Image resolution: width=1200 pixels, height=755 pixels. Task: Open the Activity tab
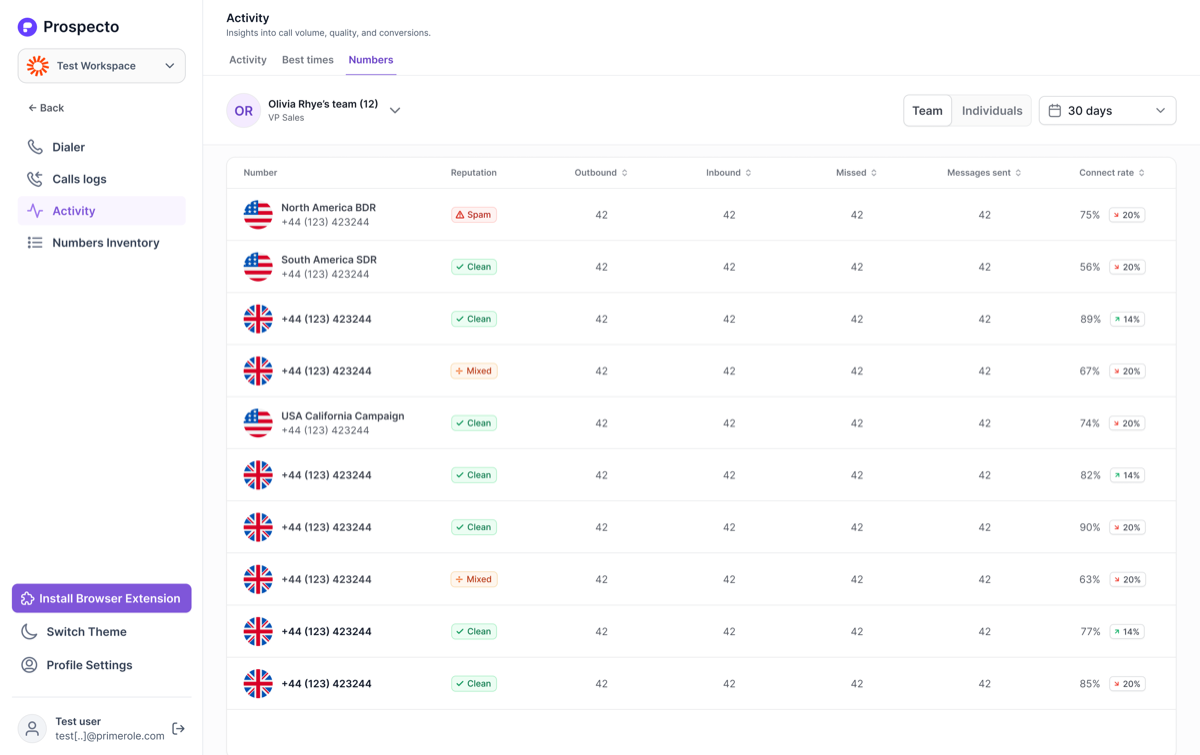(247, 60)
